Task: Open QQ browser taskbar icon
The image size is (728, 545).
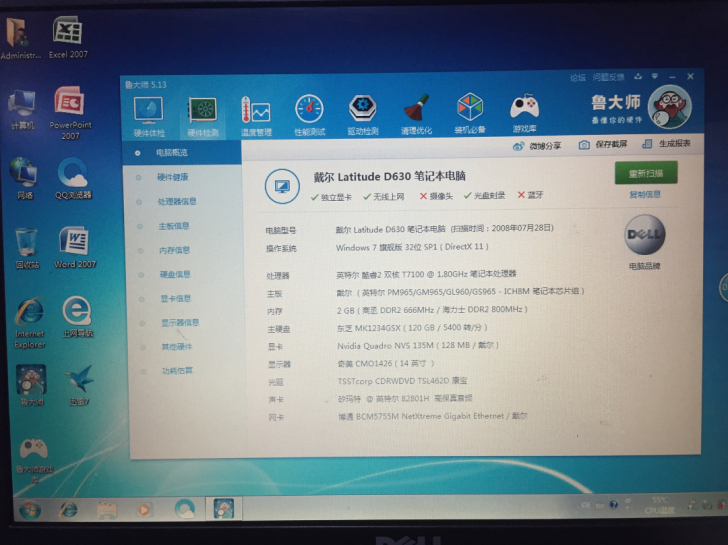Action: point(185,508)
